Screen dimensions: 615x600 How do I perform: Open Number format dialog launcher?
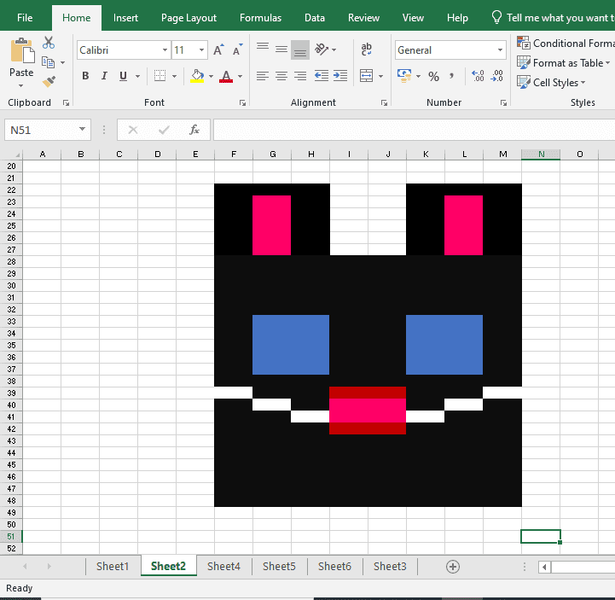click(x=503, y=103)
